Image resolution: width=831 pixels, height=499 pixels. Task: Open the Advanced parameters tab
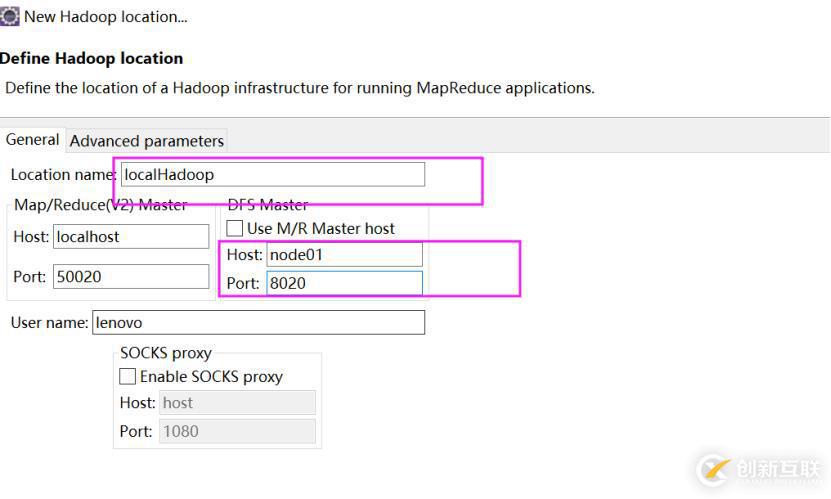point(147,141)
